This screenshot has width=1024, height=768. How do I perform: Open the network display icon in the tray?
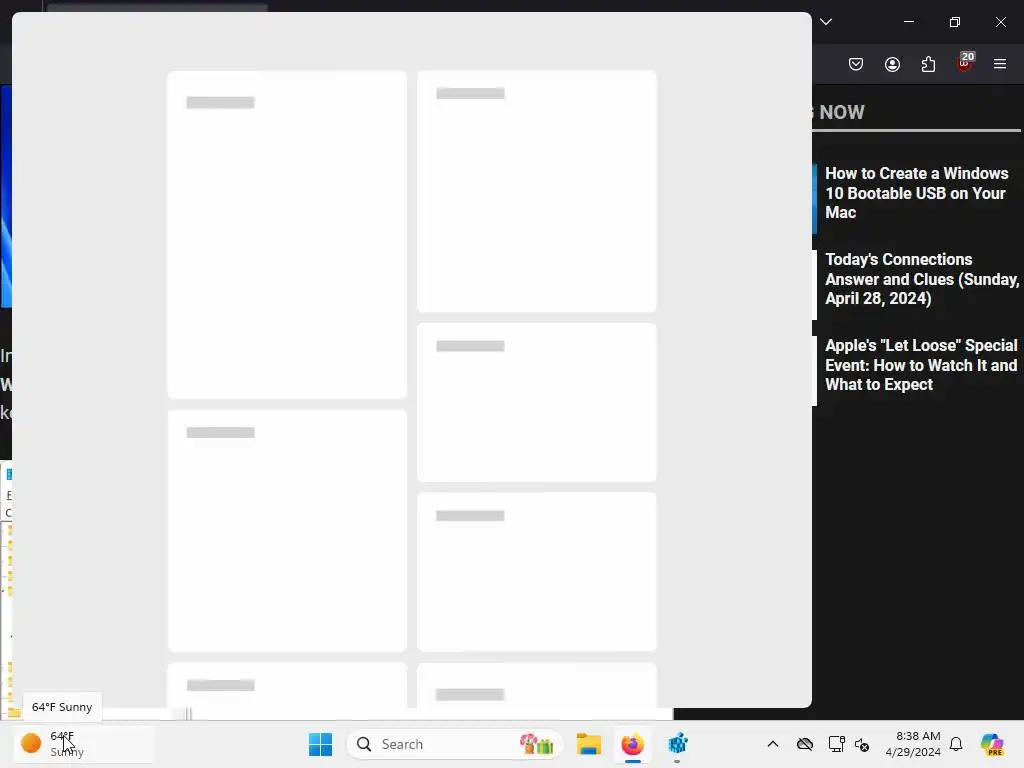(836, 744)
